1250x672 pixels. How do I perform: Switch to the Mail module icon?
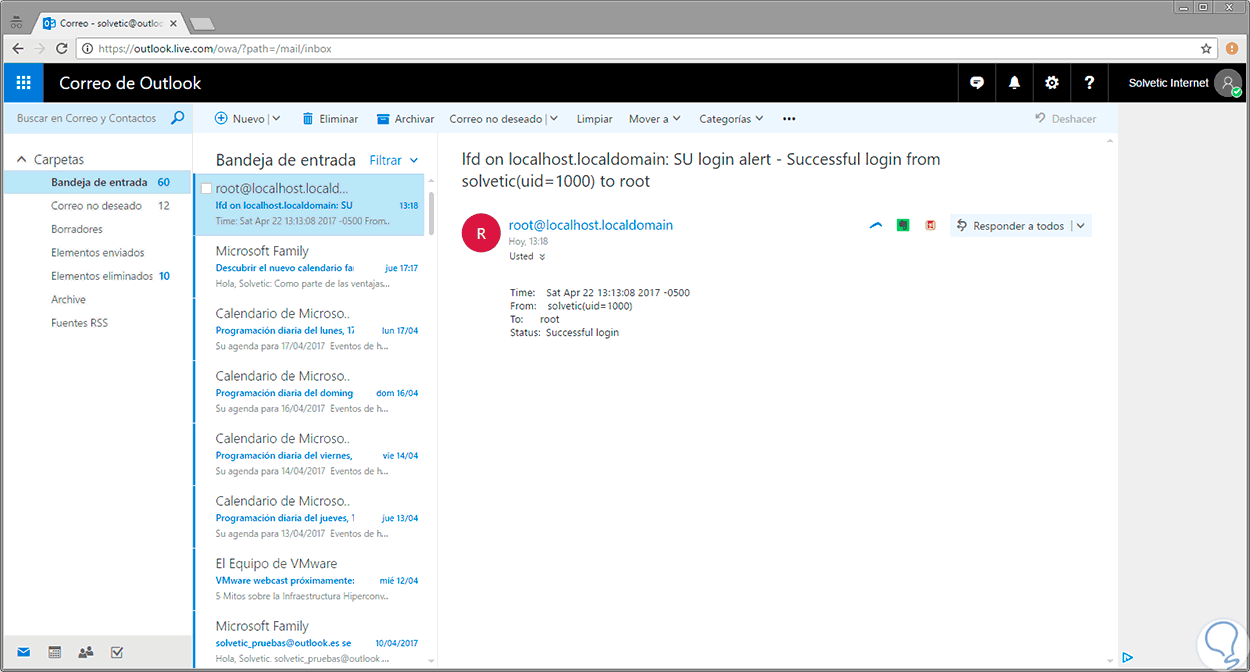coord(23,652)
